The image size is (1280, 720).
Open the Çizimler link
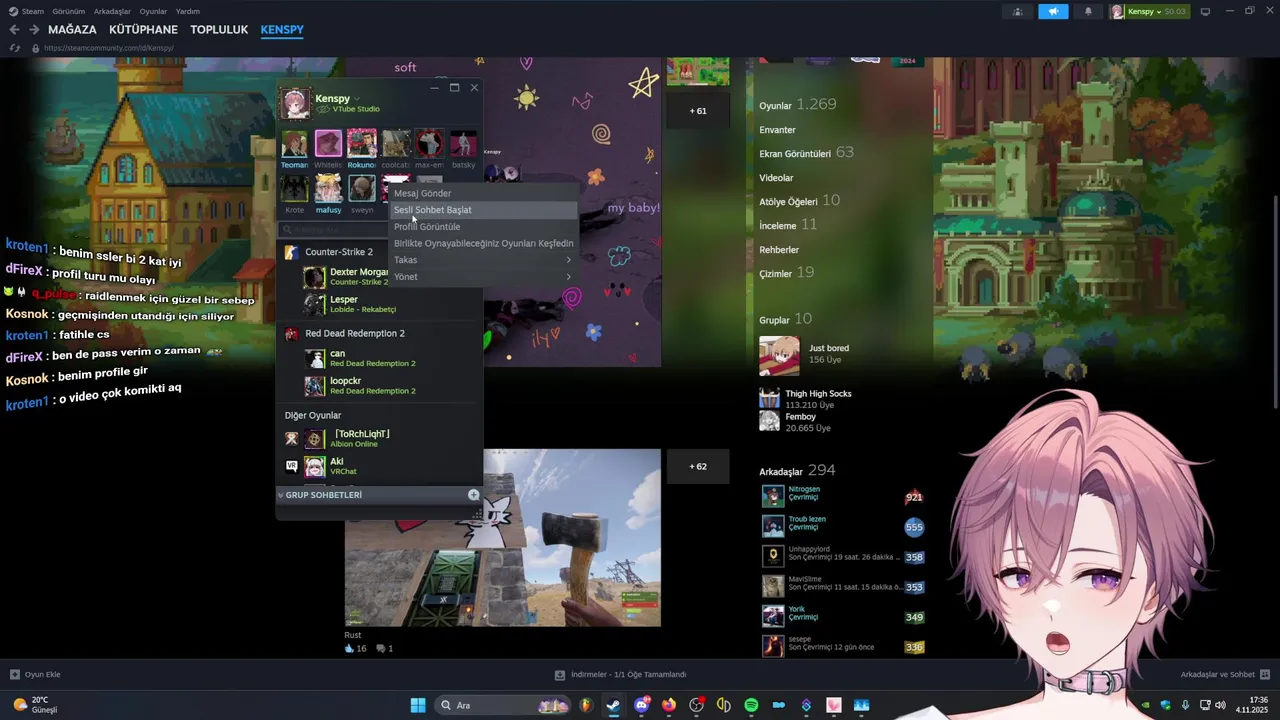coord(787,273)
